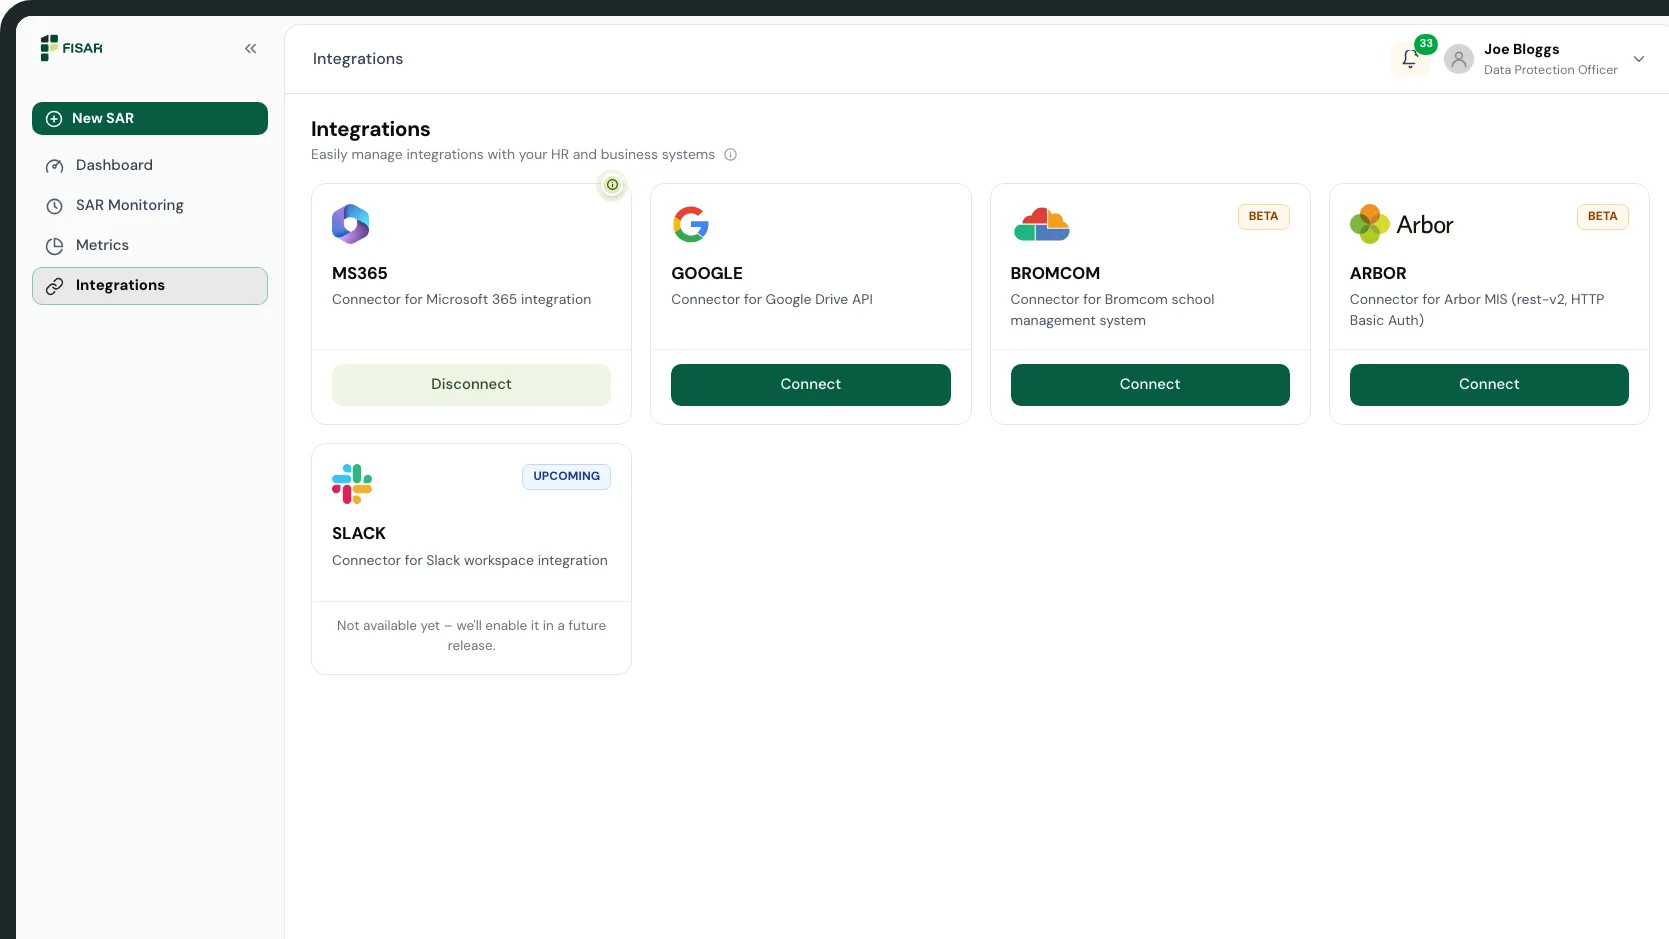
Task: Click the Integrations link icon
Action: (54, 286)
